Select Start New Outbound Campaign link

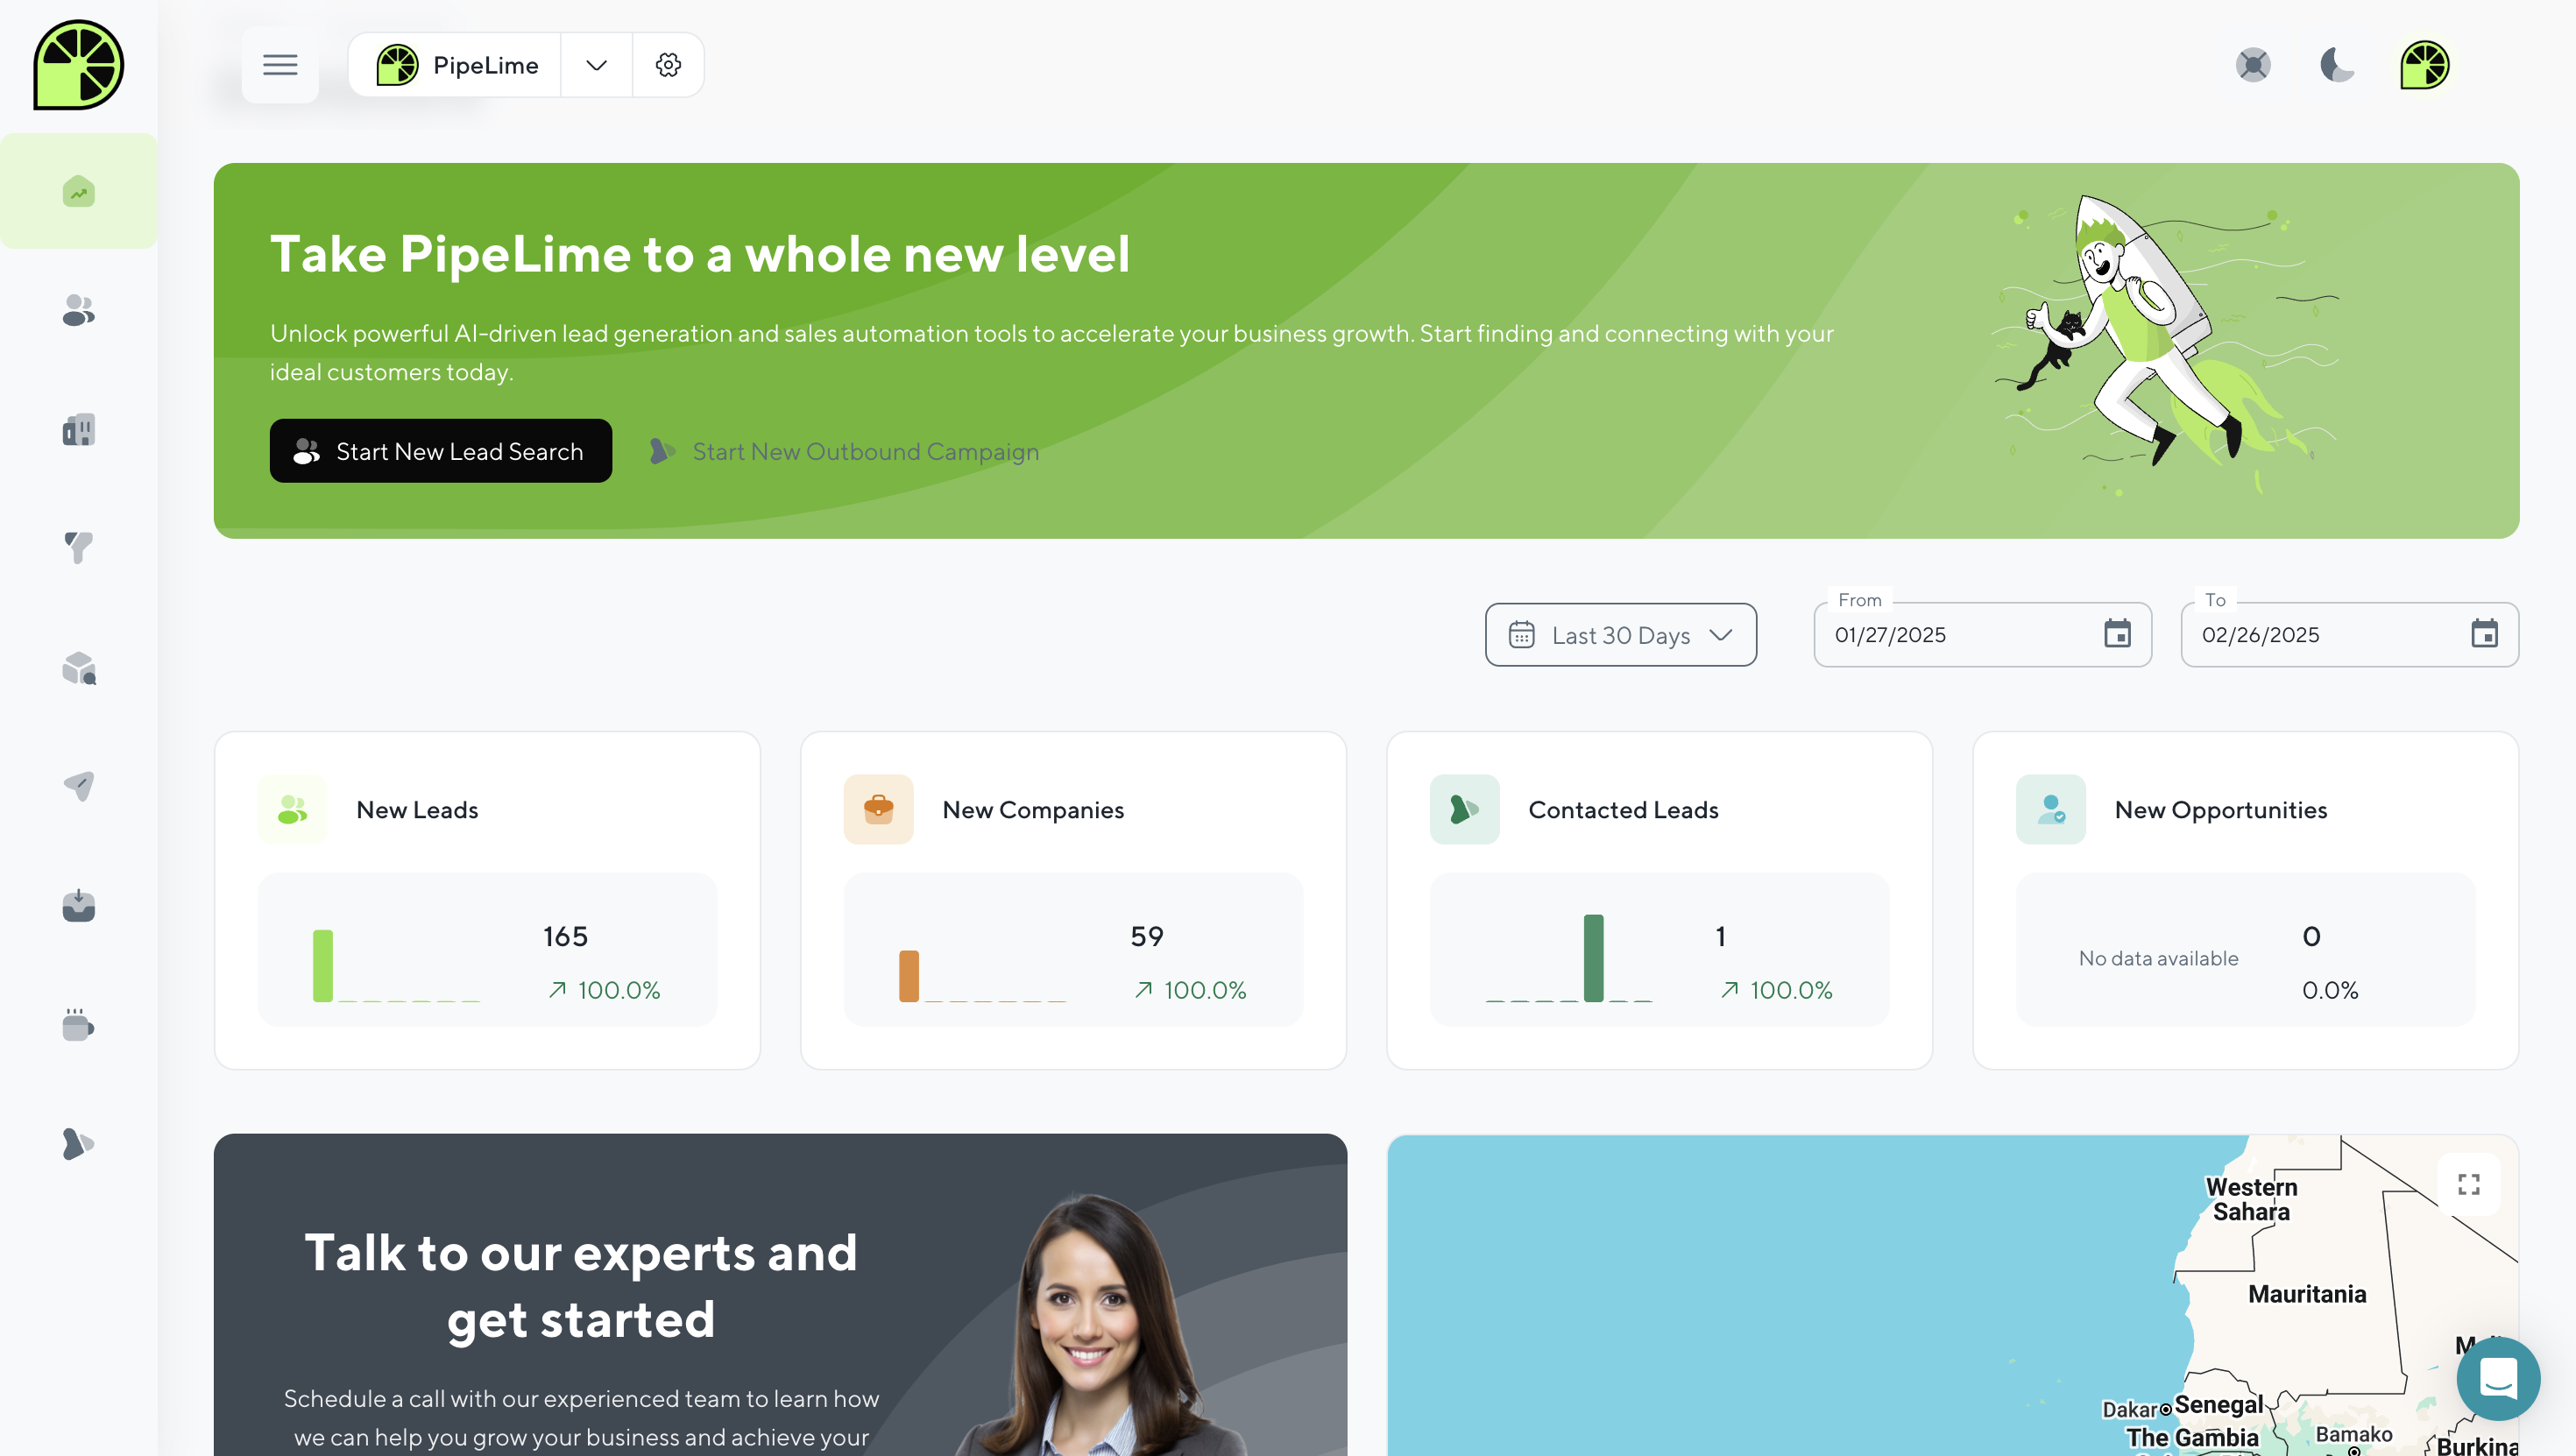click(865, 451)
